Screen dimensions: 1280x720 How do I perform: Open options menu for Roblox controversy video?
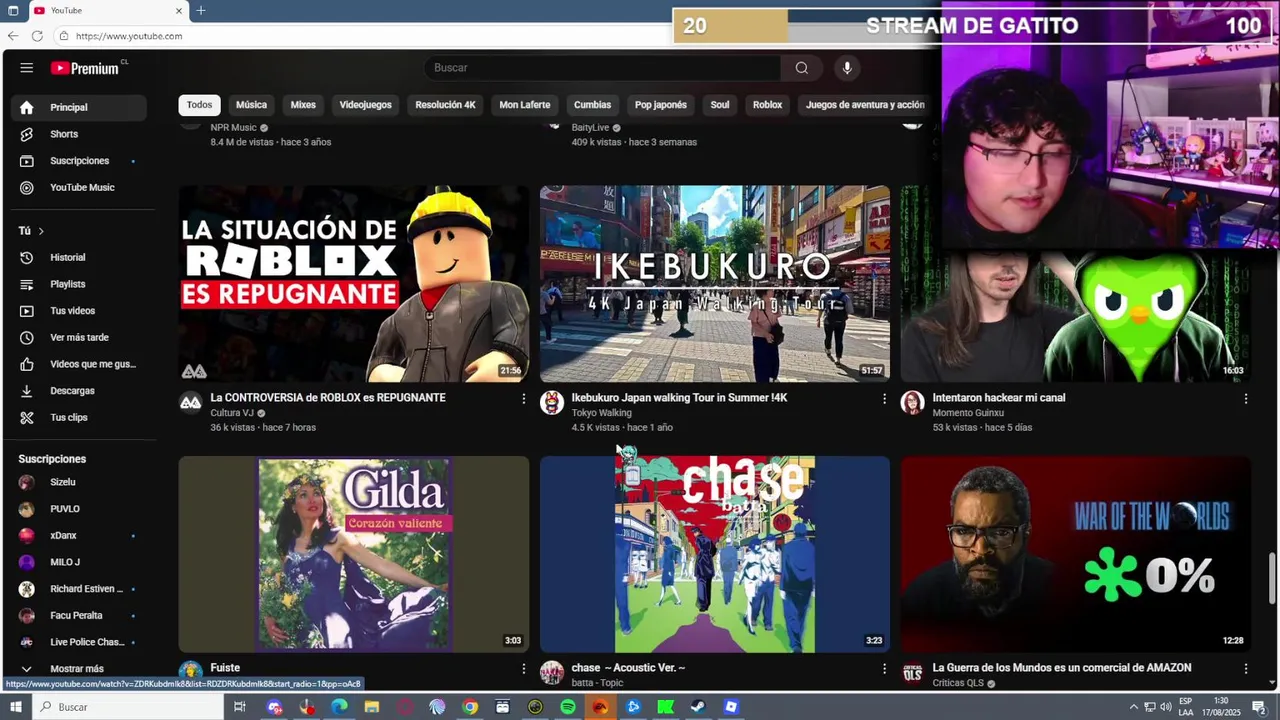[523, 398]
